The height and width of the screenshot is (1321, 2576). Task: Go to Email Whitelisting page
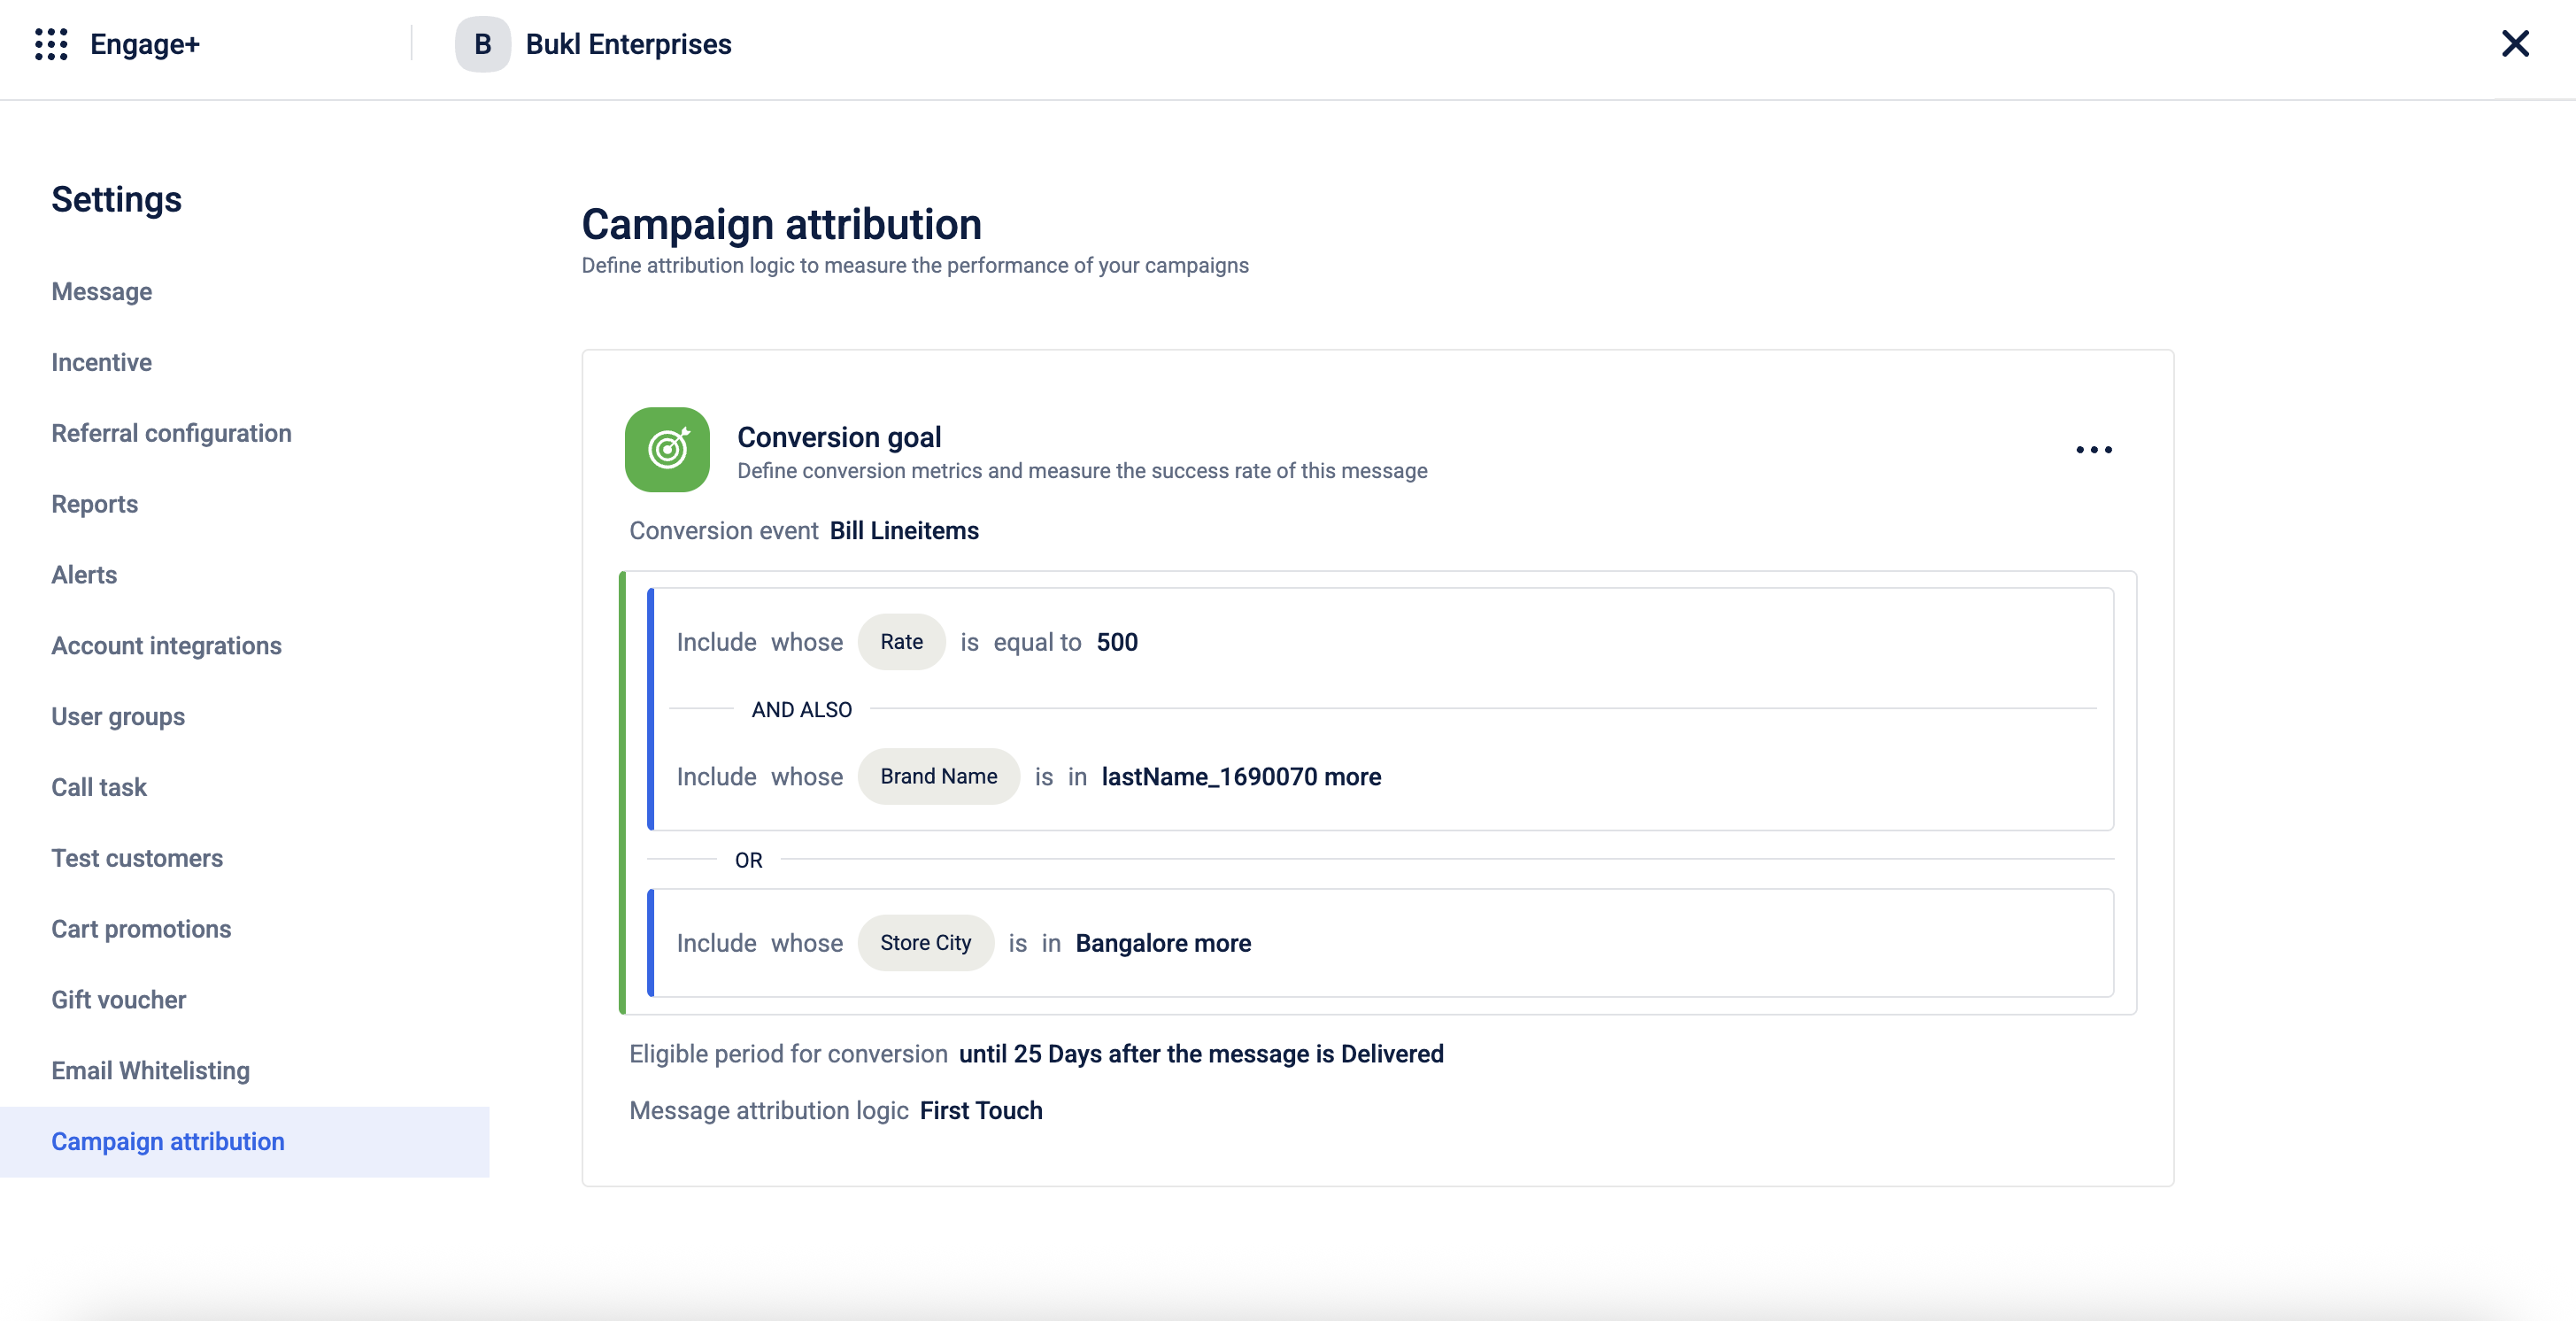pyautogui.click(x=151, y=1070)
